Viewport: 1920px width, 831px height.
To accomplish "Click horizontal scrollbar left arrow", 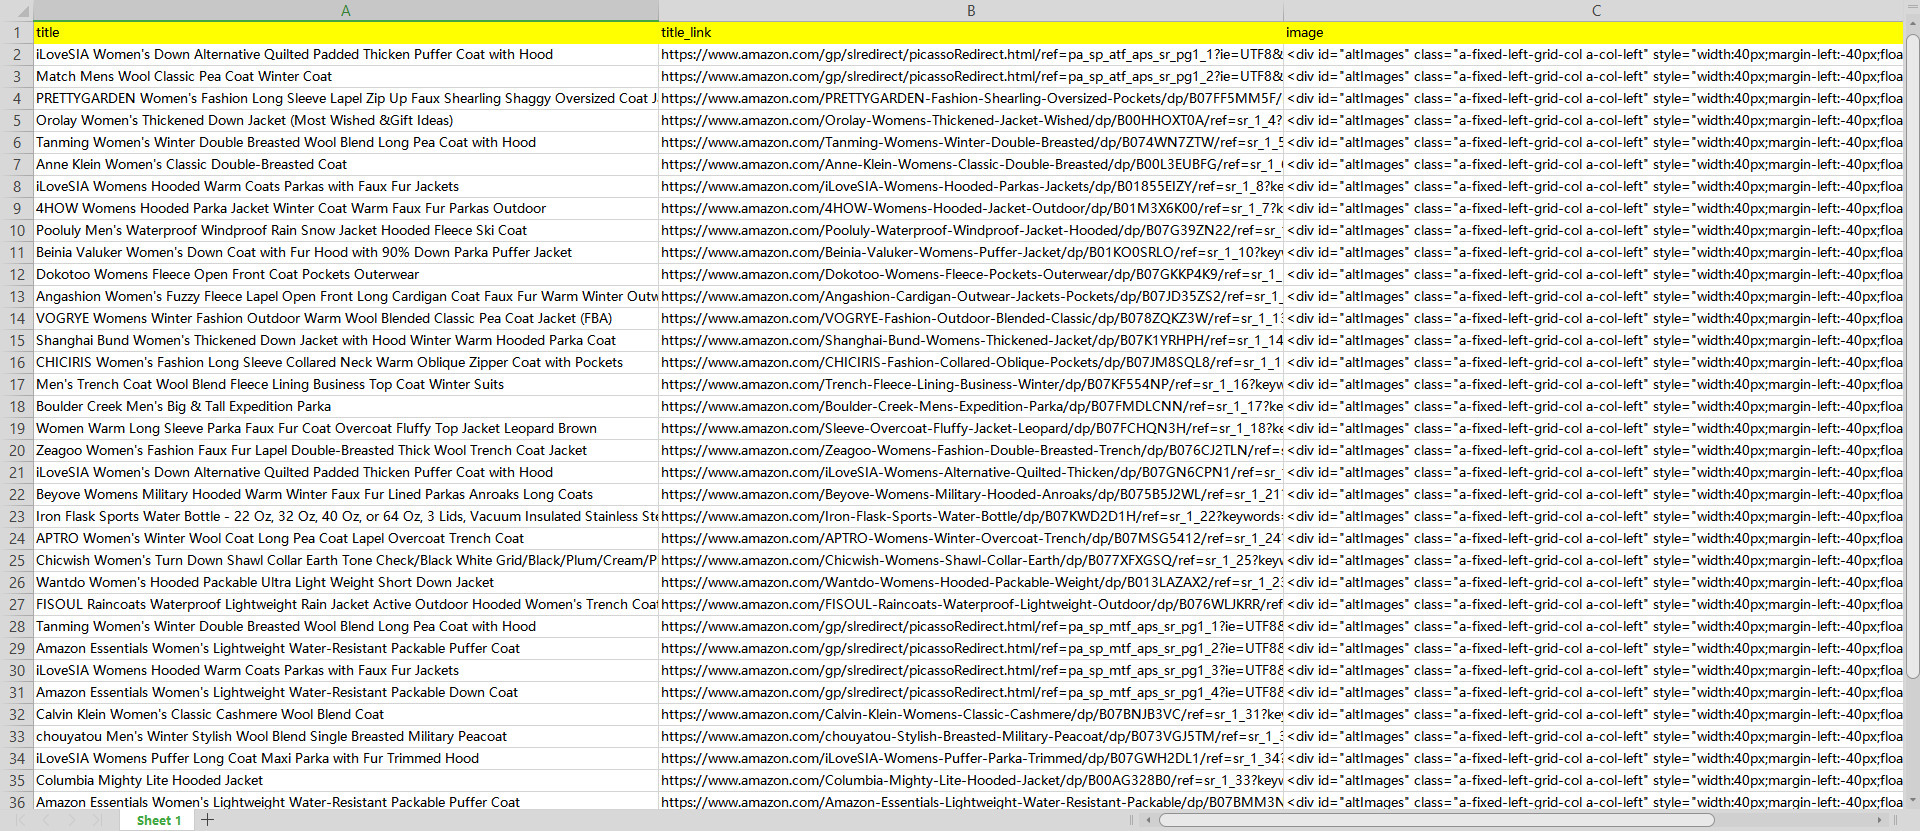I will click(1148, 820).
